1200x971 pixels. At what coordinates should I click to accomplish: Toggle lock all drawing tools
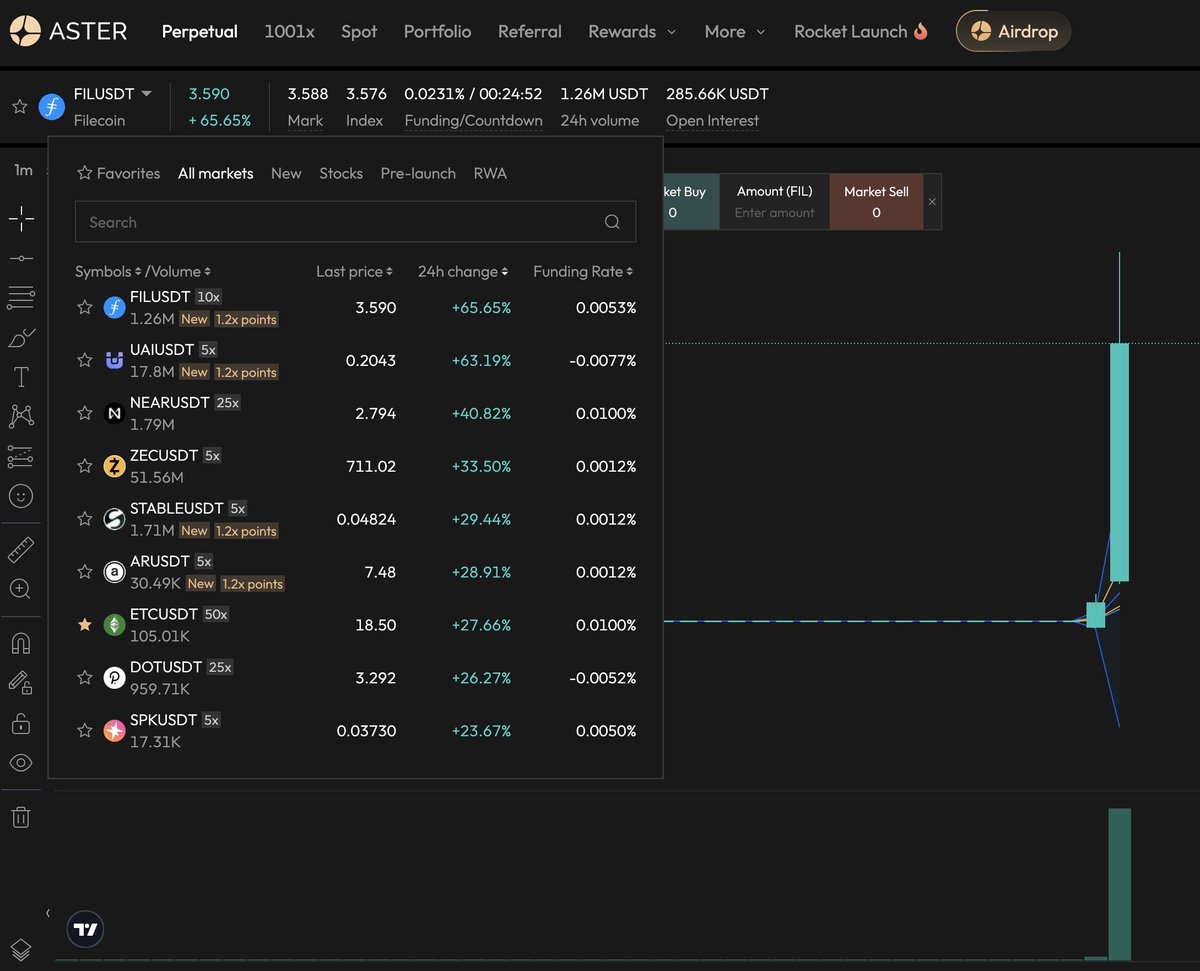point(21,723)
